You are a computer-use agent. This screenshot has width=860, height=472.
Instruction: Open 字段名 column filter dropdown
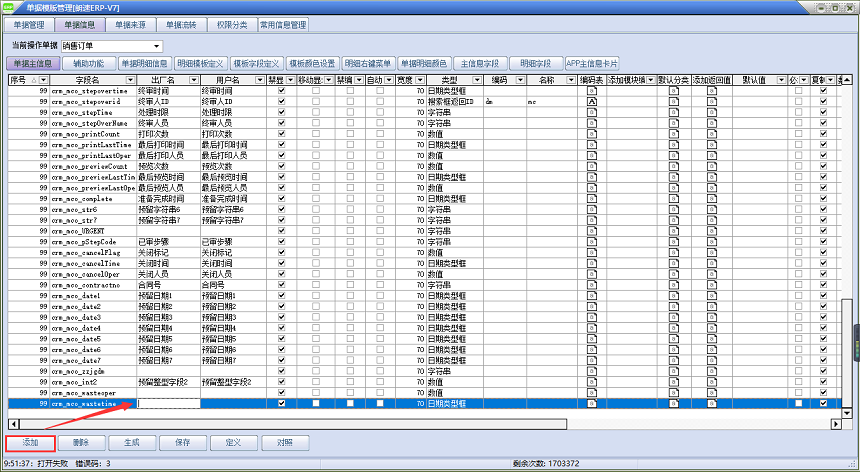(x=130, y=81)
